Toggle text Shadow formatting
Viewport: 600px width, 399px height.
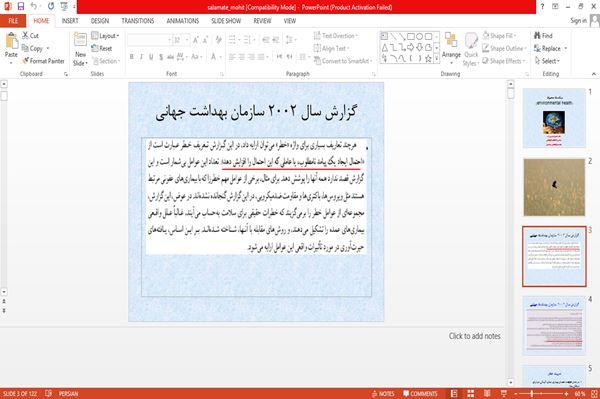[x=161, y=57]
